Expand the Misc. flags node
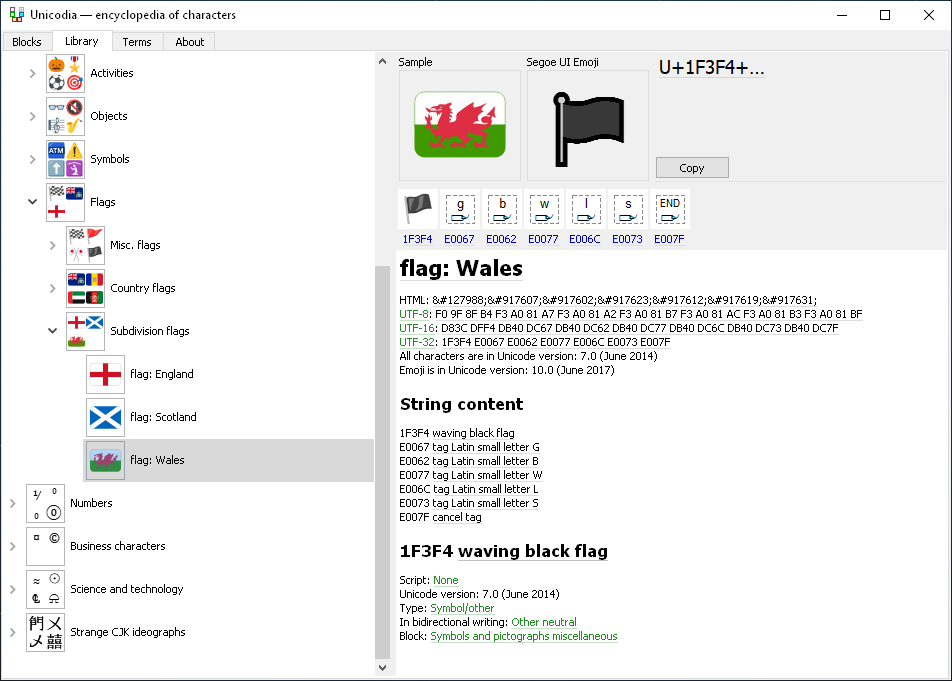Viewport: 952px width, 681px height. pyautogui.click(x=53, y=246)
